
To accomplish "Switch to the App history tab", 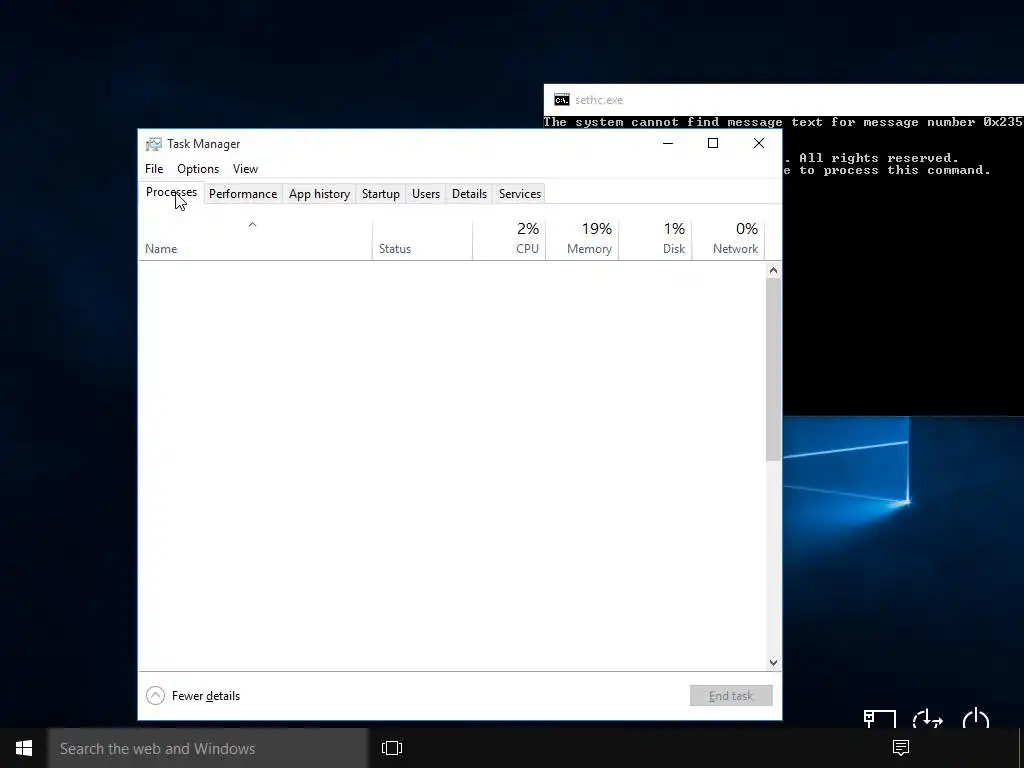I will click(x=319, y=194).
